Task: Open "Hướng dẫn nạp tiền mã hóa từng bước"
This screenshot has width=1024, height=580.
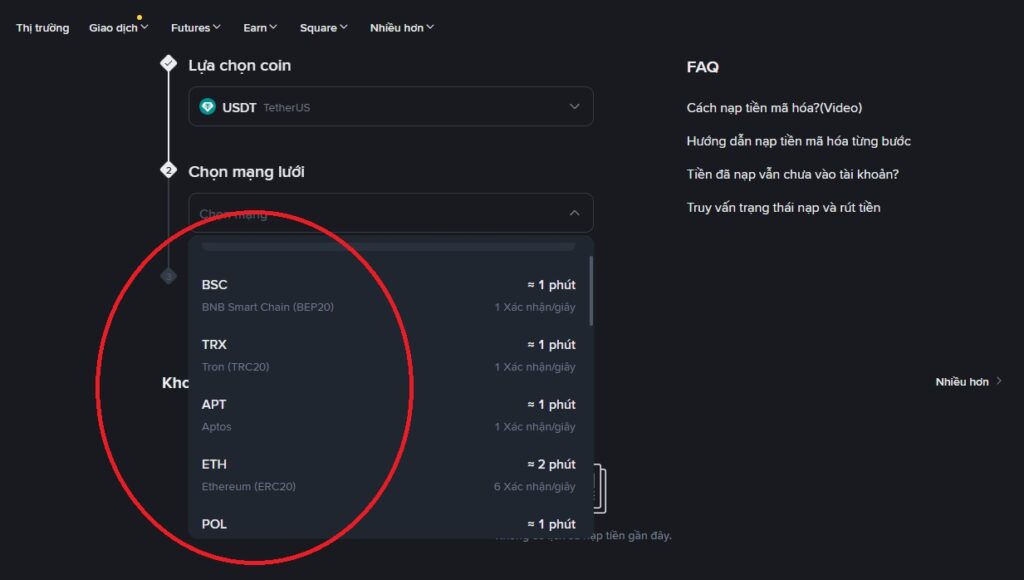Action: pos(798,141)
